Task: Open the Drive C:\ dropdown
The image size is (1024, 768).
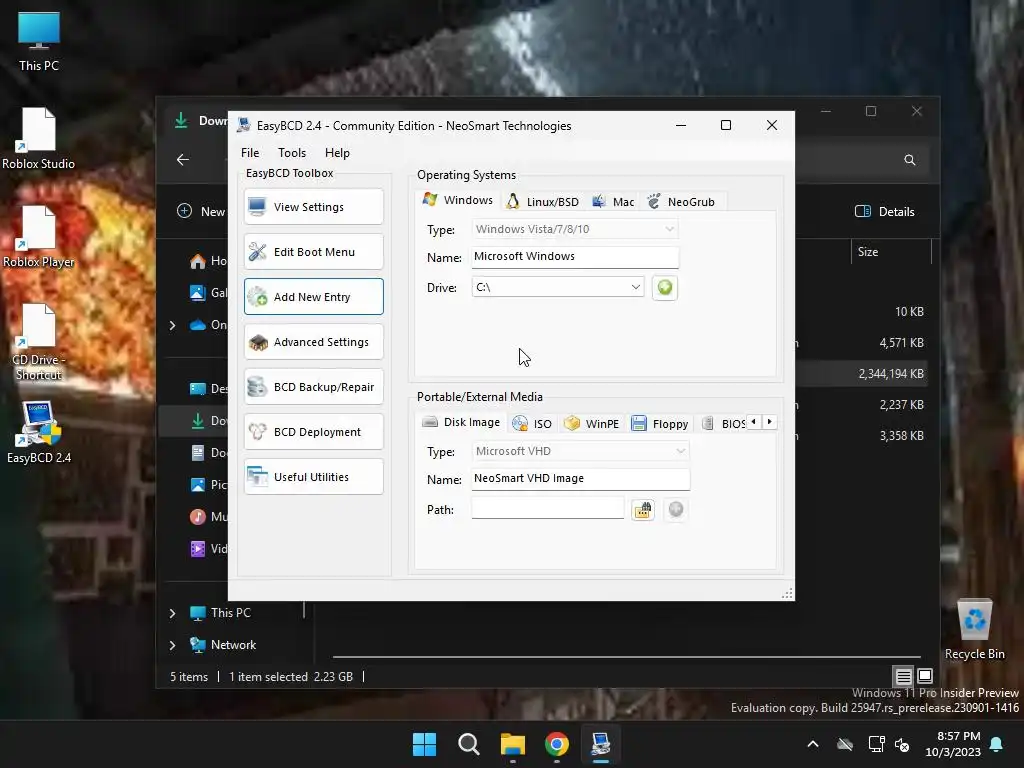Action: tap(558, 287)
